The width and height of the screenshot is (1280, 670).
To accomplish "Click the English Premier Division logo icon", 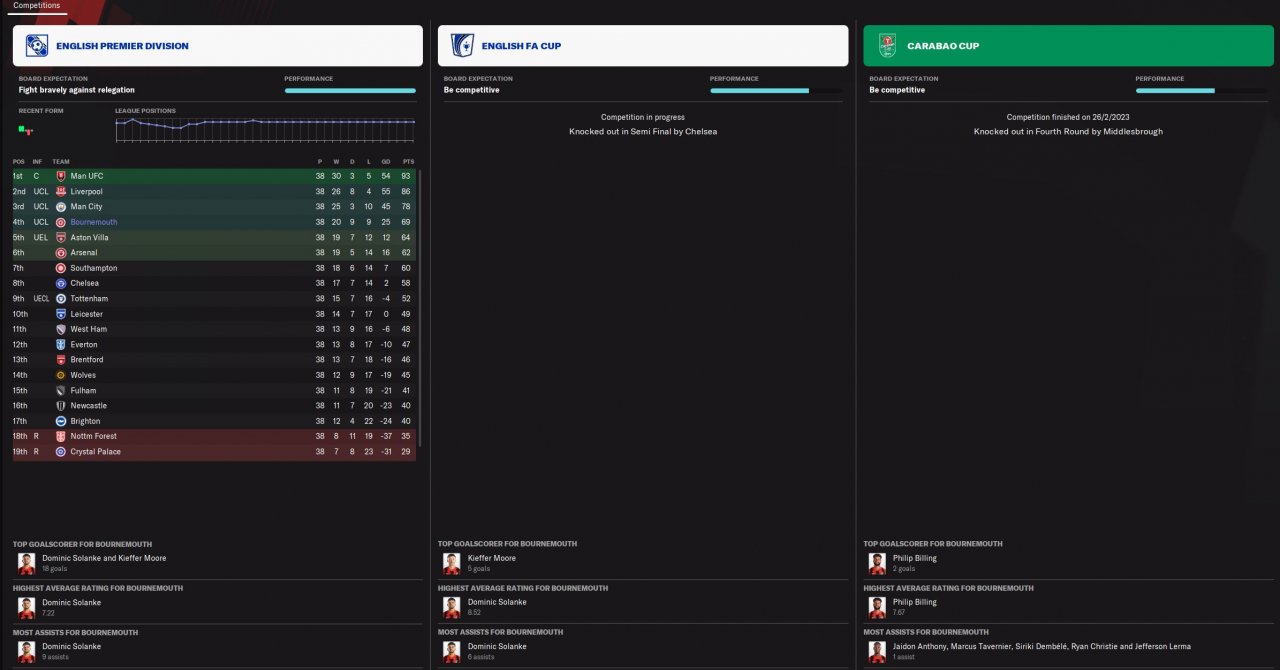I will [36, 45].
